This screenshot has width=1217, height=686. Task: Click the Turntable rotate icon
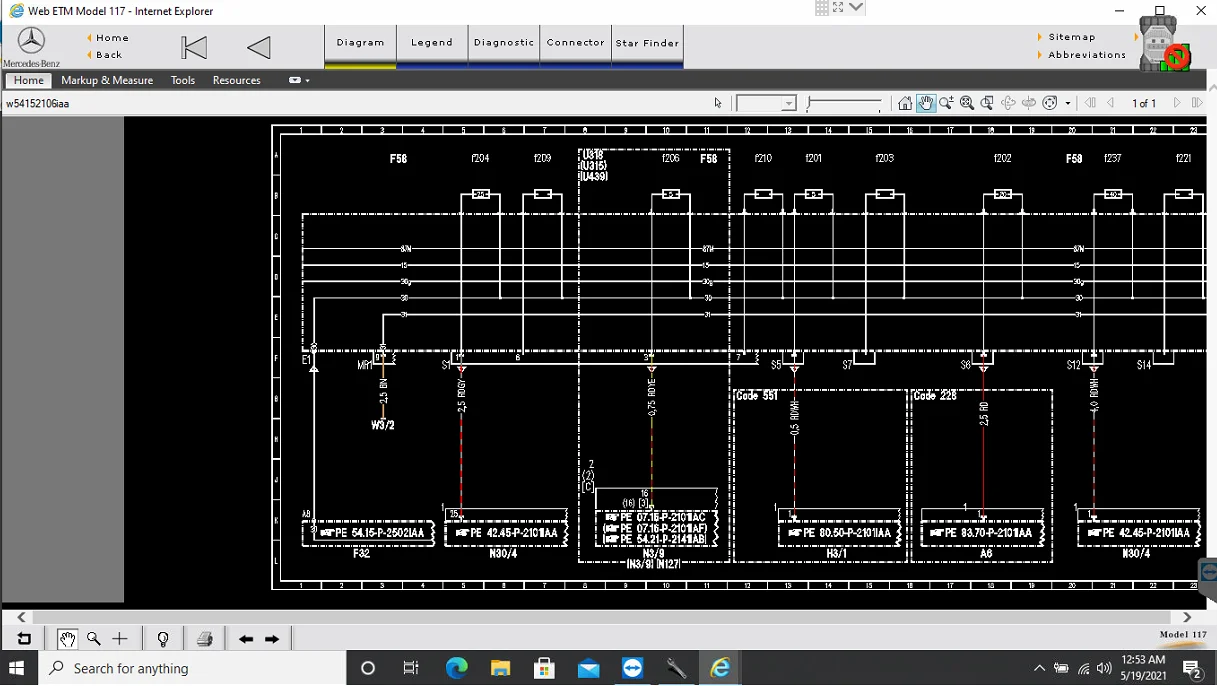click(1029, 103)
